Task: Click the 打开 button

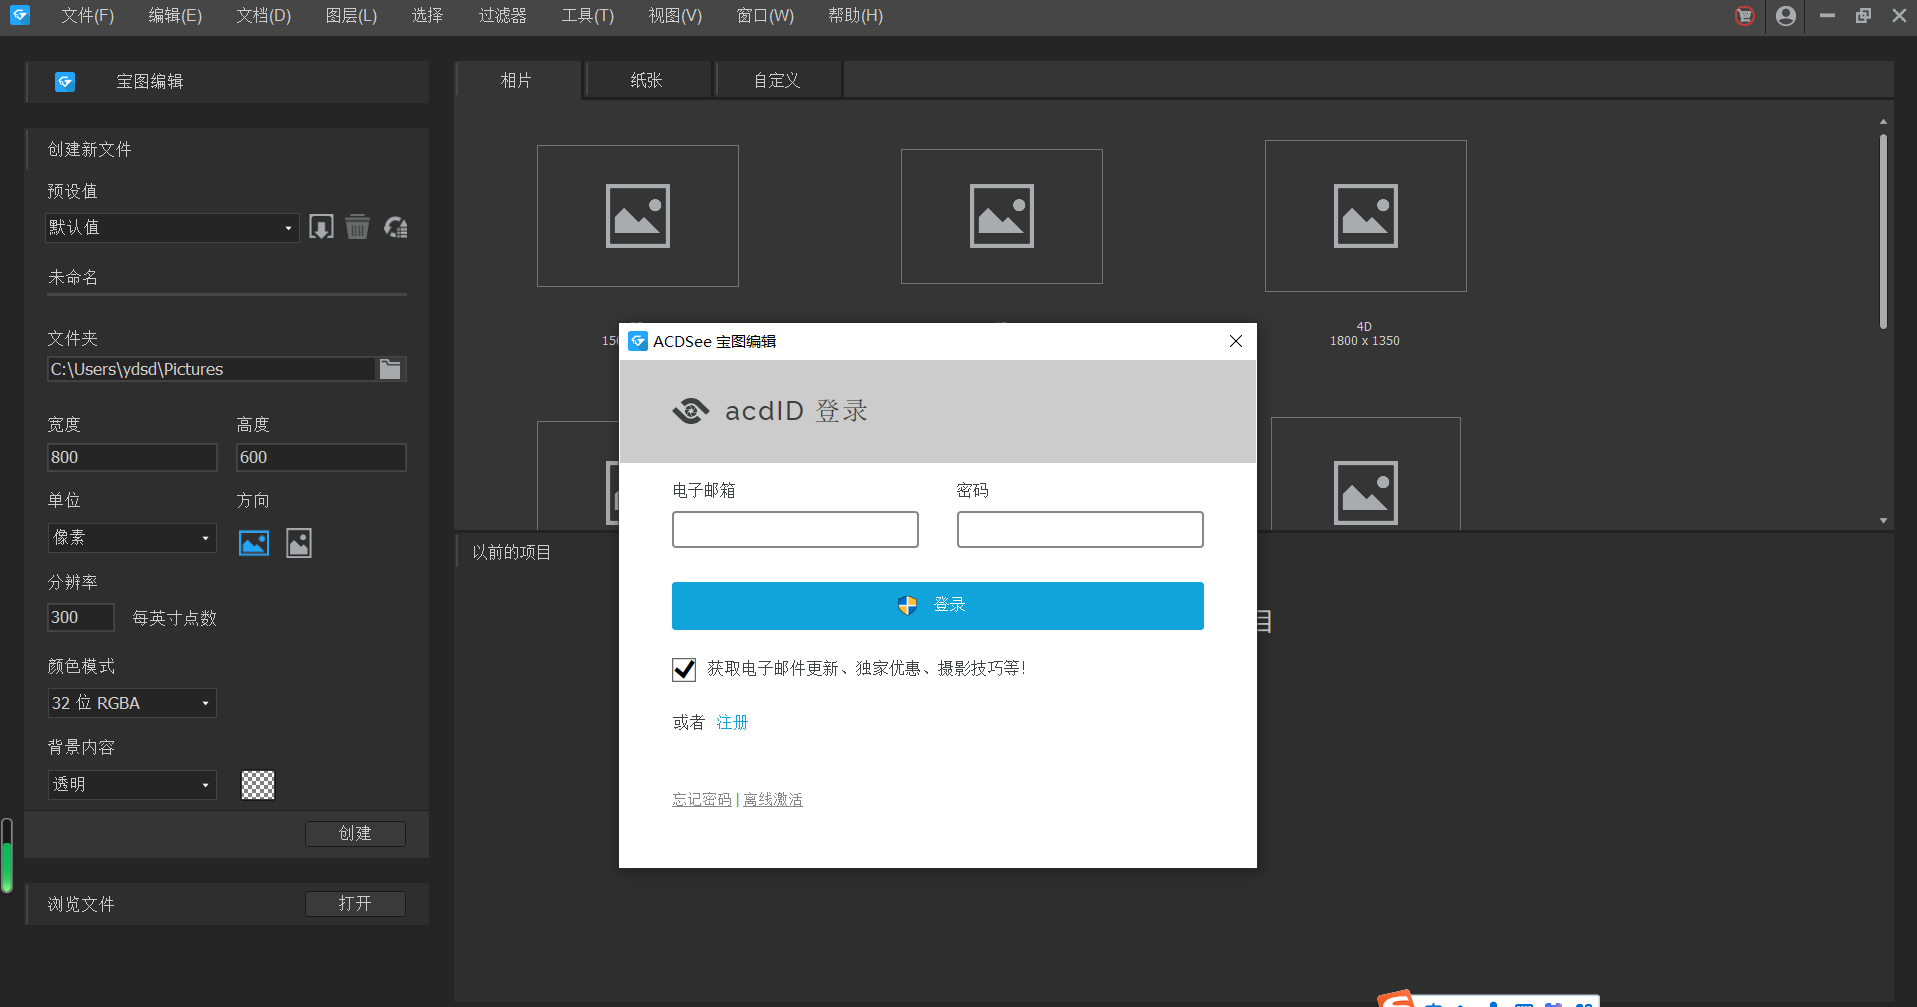Action: coord(355,904)
